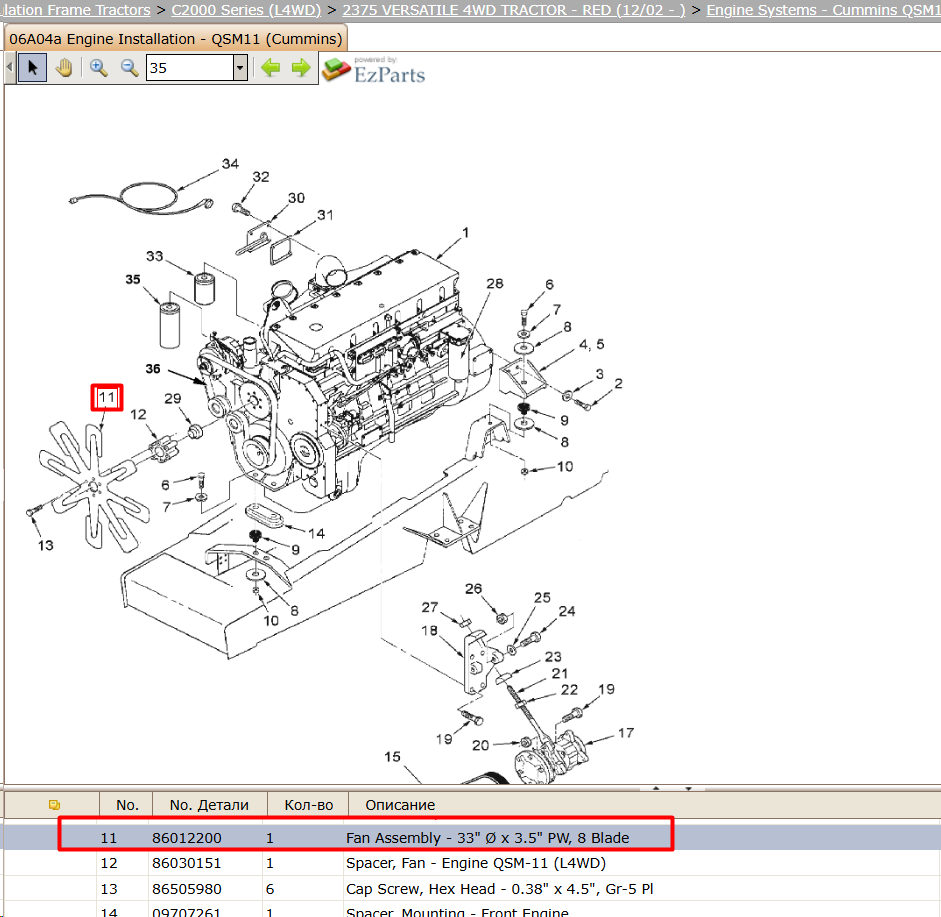Select row 11 Fan Assembly
Image resolution: width=941 pixels, height=917 pixels.
470,837
